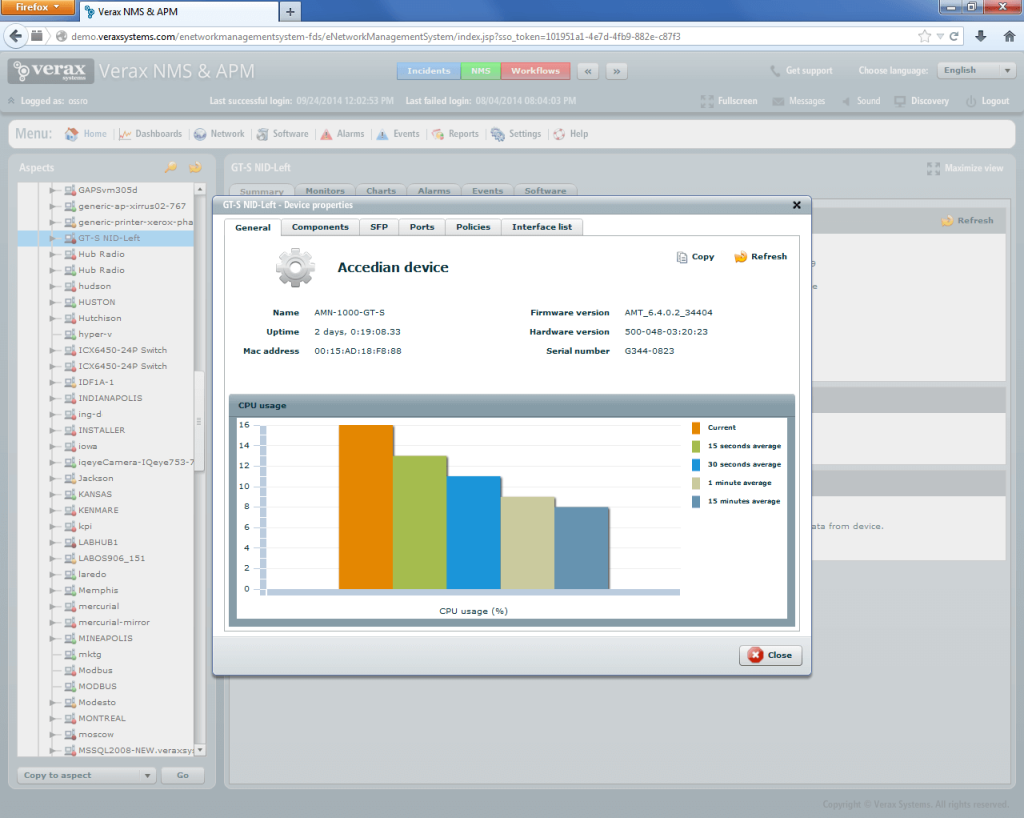This screenshot has height=818, width=1024.
Task: Switch to the Components tab
Action: click(x=320, y=227)
